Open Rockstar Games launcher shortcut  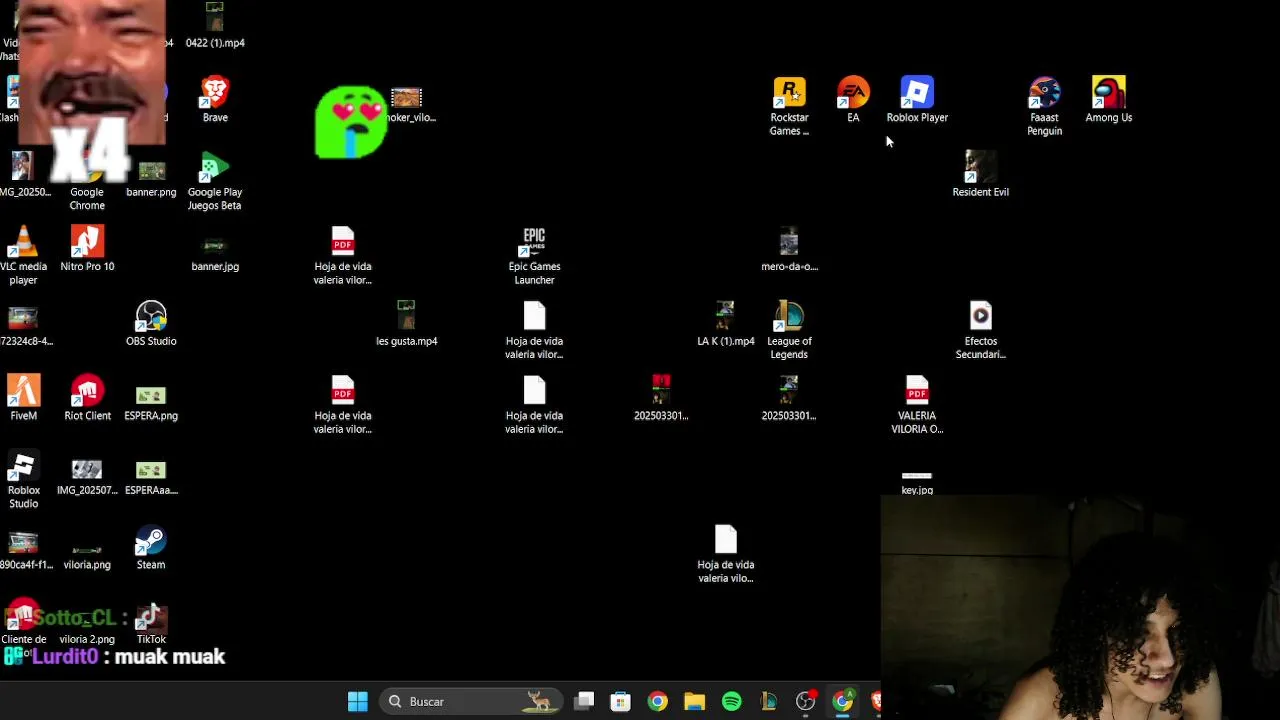tap(789, 106)
